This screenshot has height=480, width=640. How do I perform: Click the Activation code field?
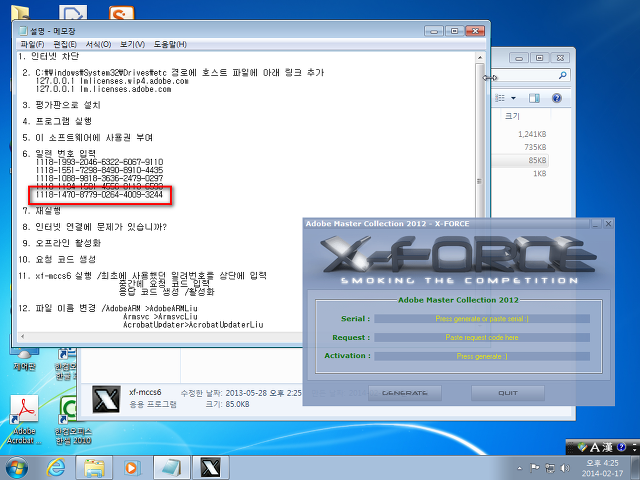482,356
